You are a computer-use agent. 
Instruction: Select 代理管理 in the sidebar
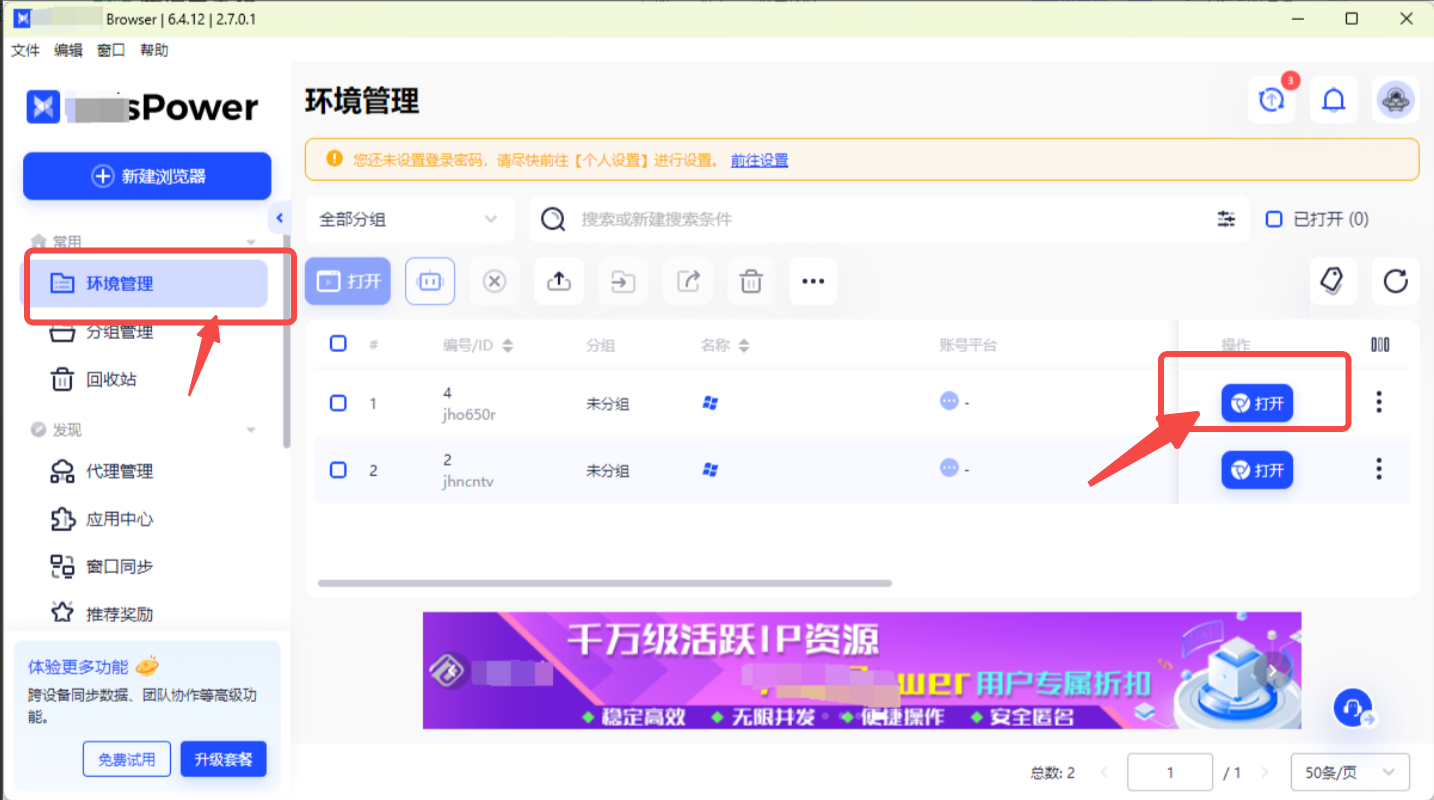(x=119, y=471)
